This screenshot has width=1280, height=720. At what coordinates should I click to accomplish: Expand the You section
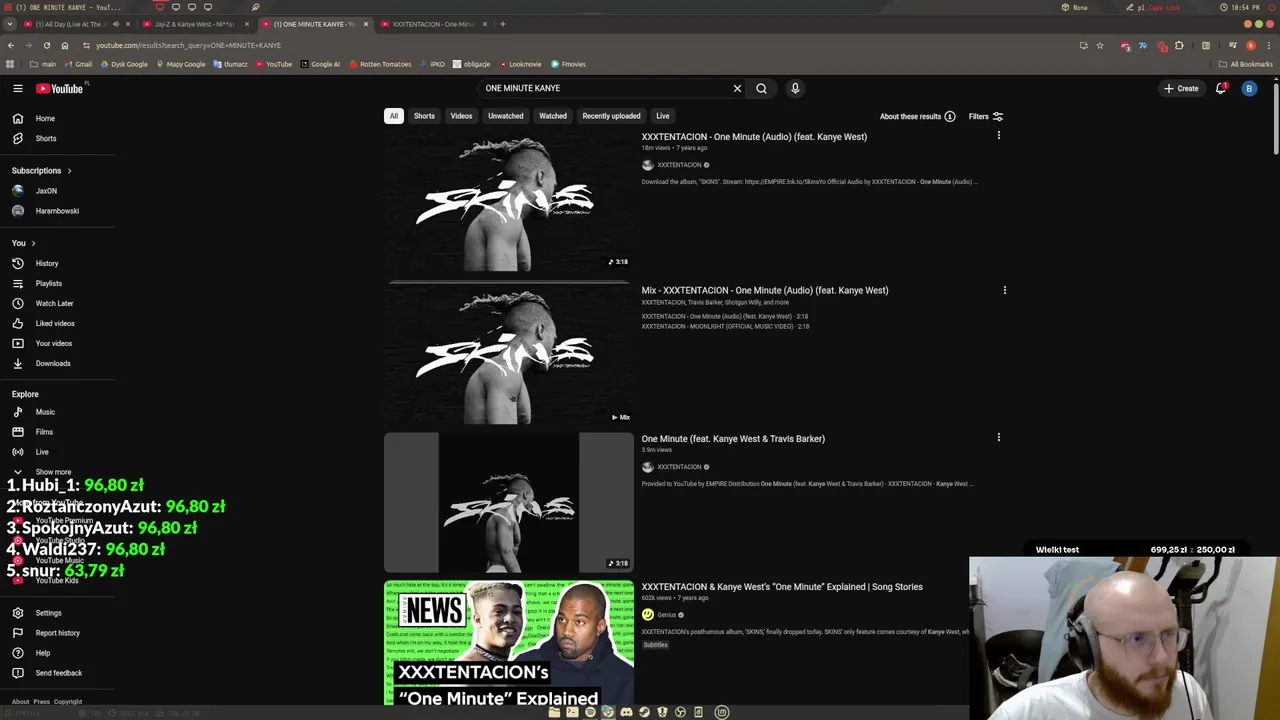24,243
